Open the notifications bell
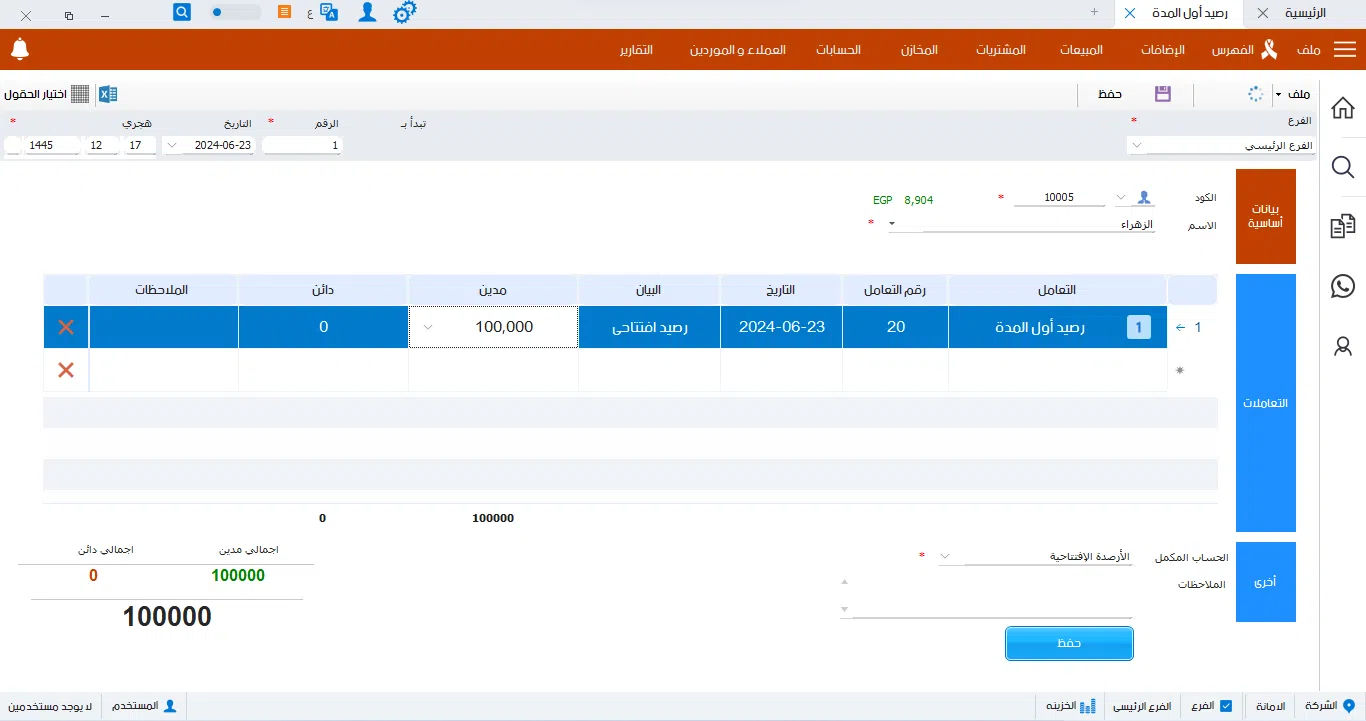Viewport: 1366px width, 721px height. click(x=19, y=49)
